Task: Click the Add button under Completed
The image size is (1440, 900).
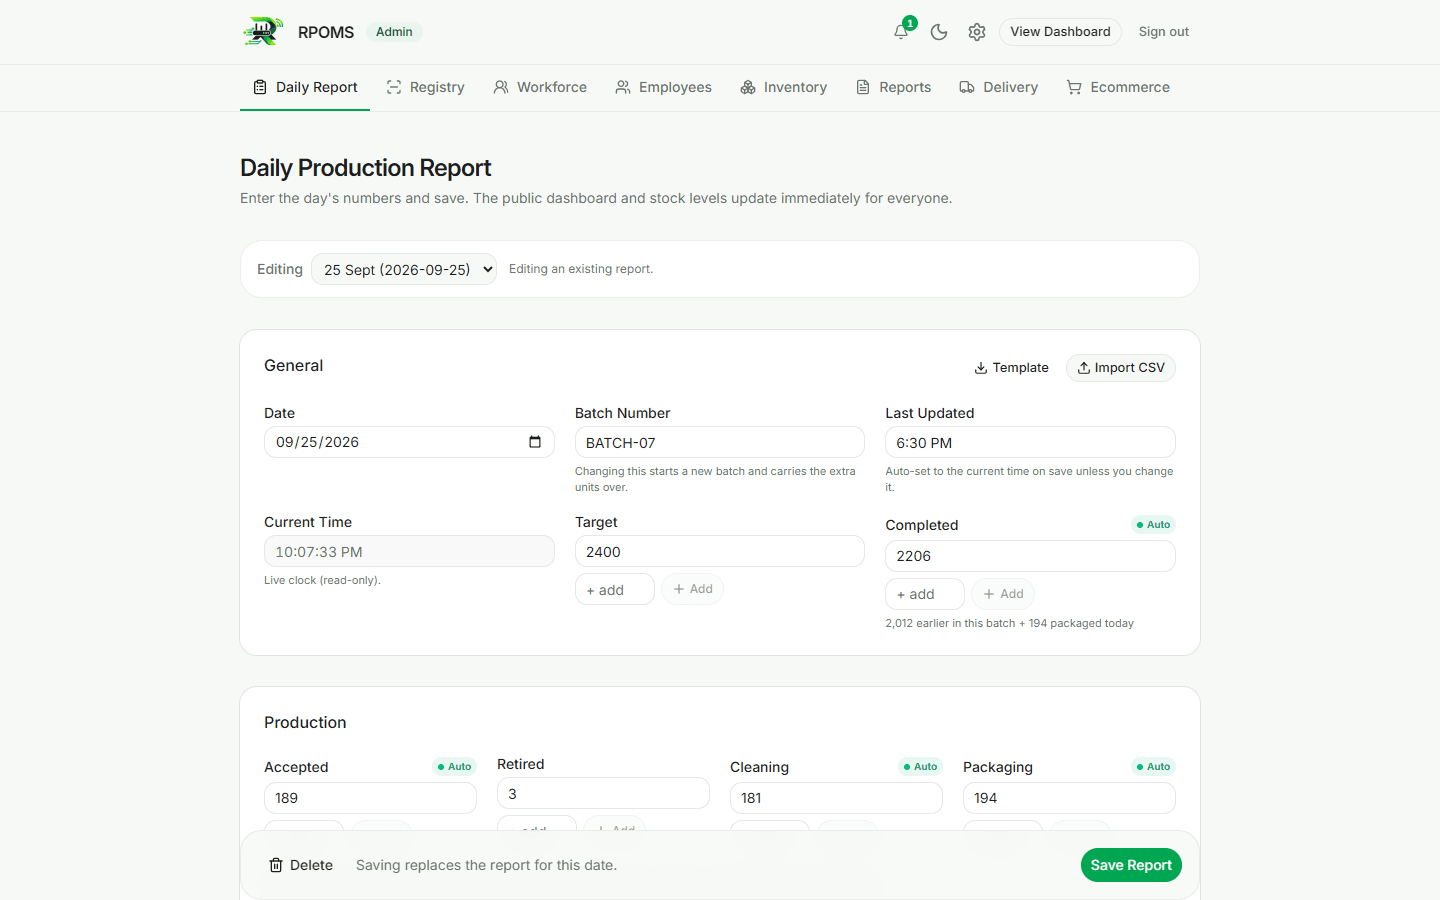Action: (1003, 594)
